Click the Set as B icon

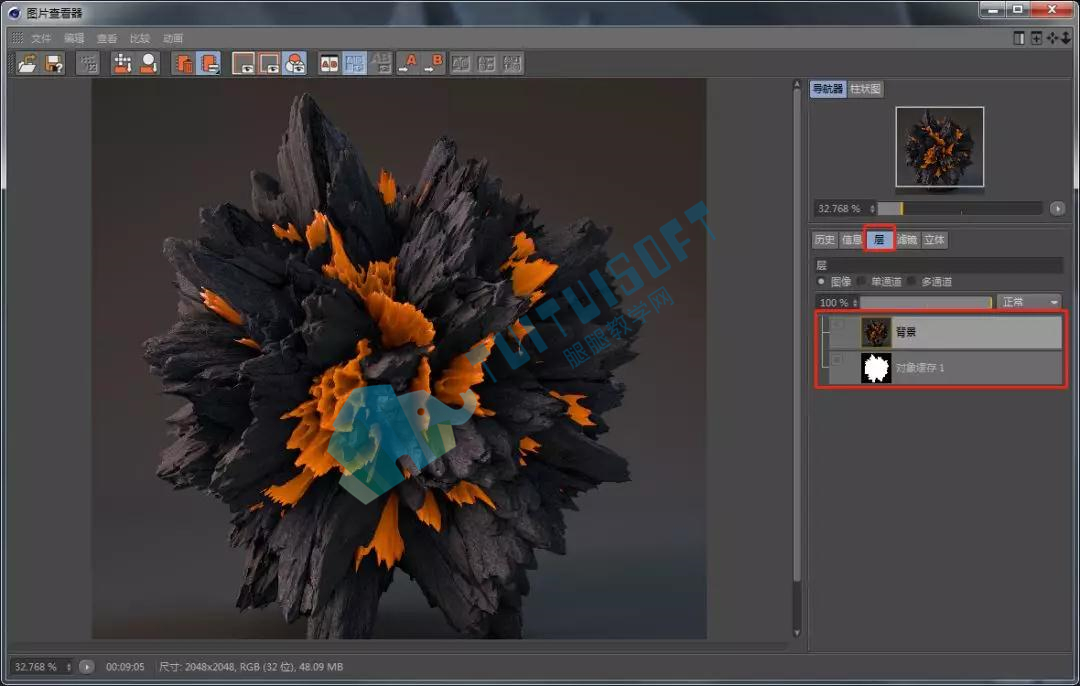(x=434, y=64)
